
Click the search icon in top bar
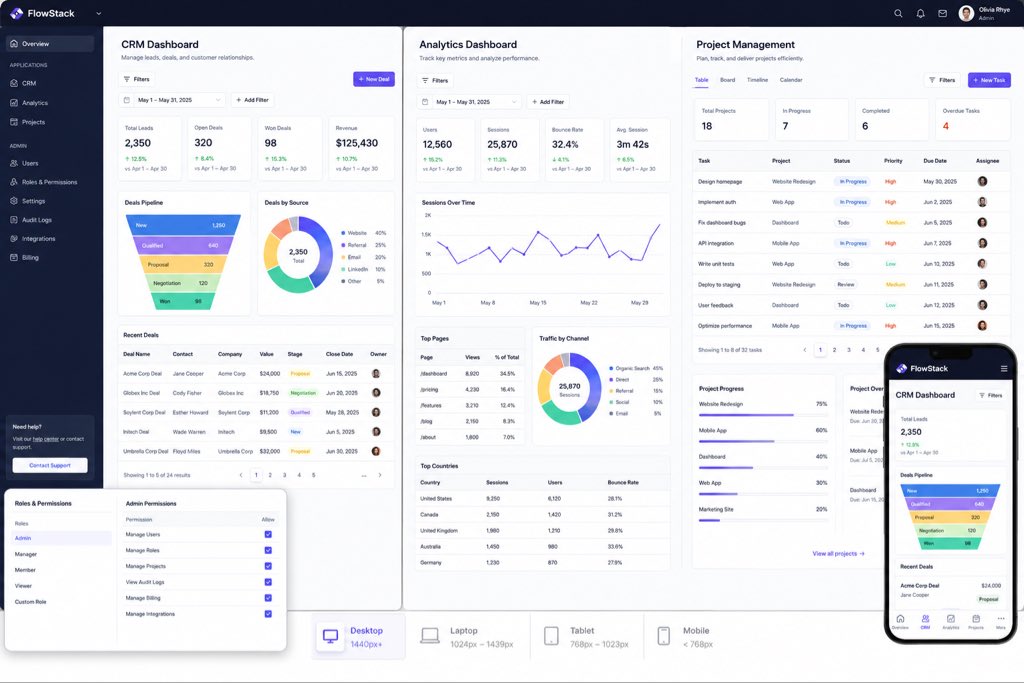pyautogui.click(x=898, y=13)
